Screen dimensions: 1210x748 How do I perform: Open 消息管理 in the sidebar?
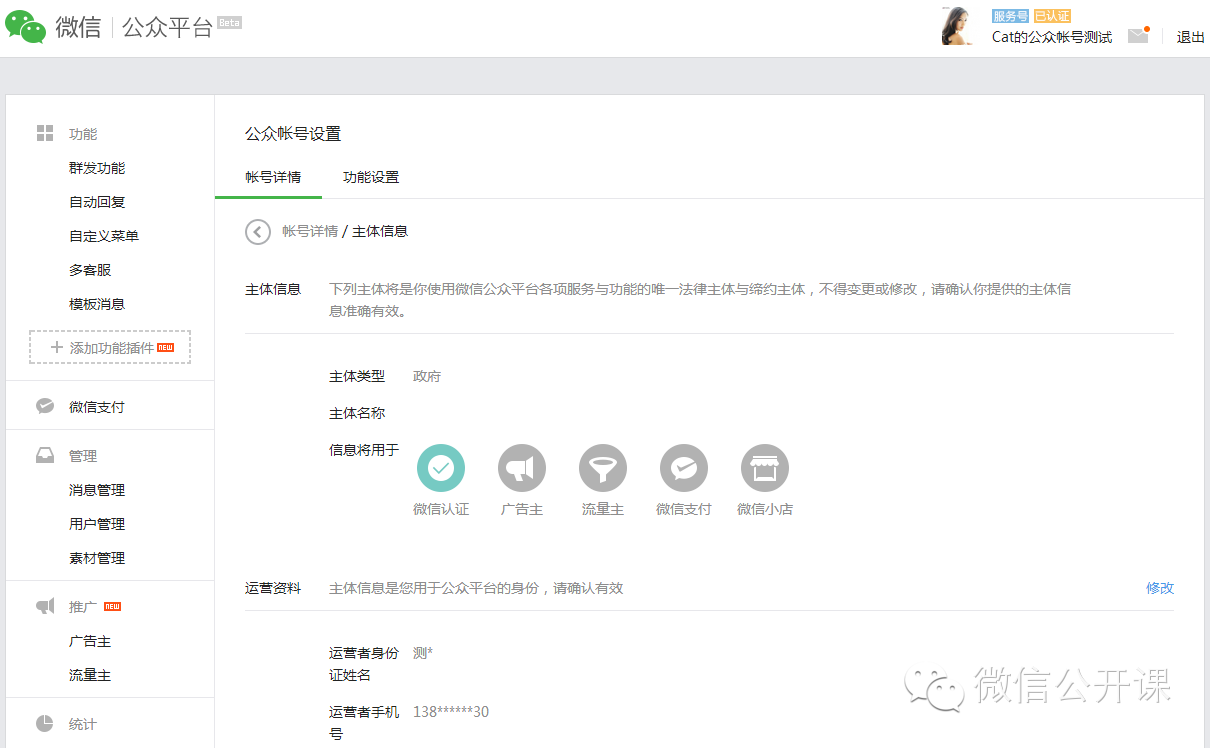(x=97, y=490)
